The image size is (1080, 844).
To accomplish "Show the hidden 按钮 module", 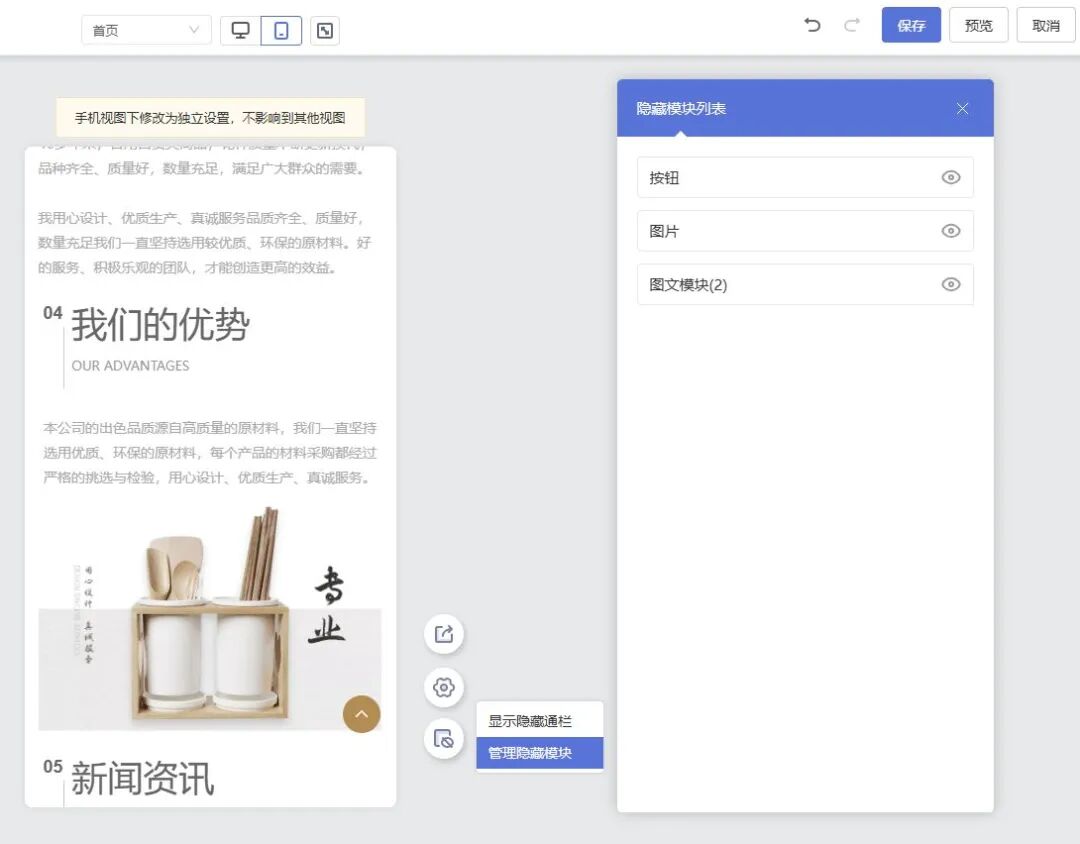I will point(951,177).
